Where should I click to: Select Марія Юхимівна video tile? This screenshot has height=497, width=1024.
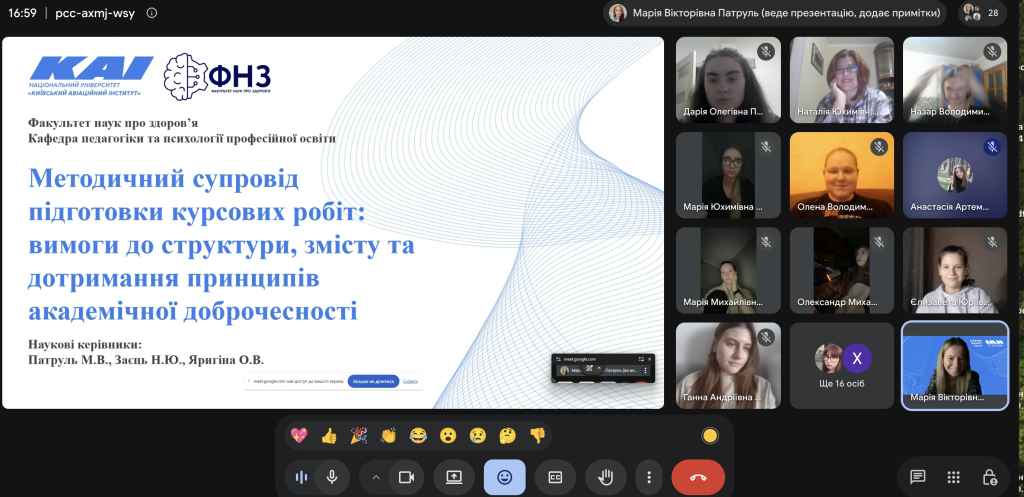pos(728,175)
